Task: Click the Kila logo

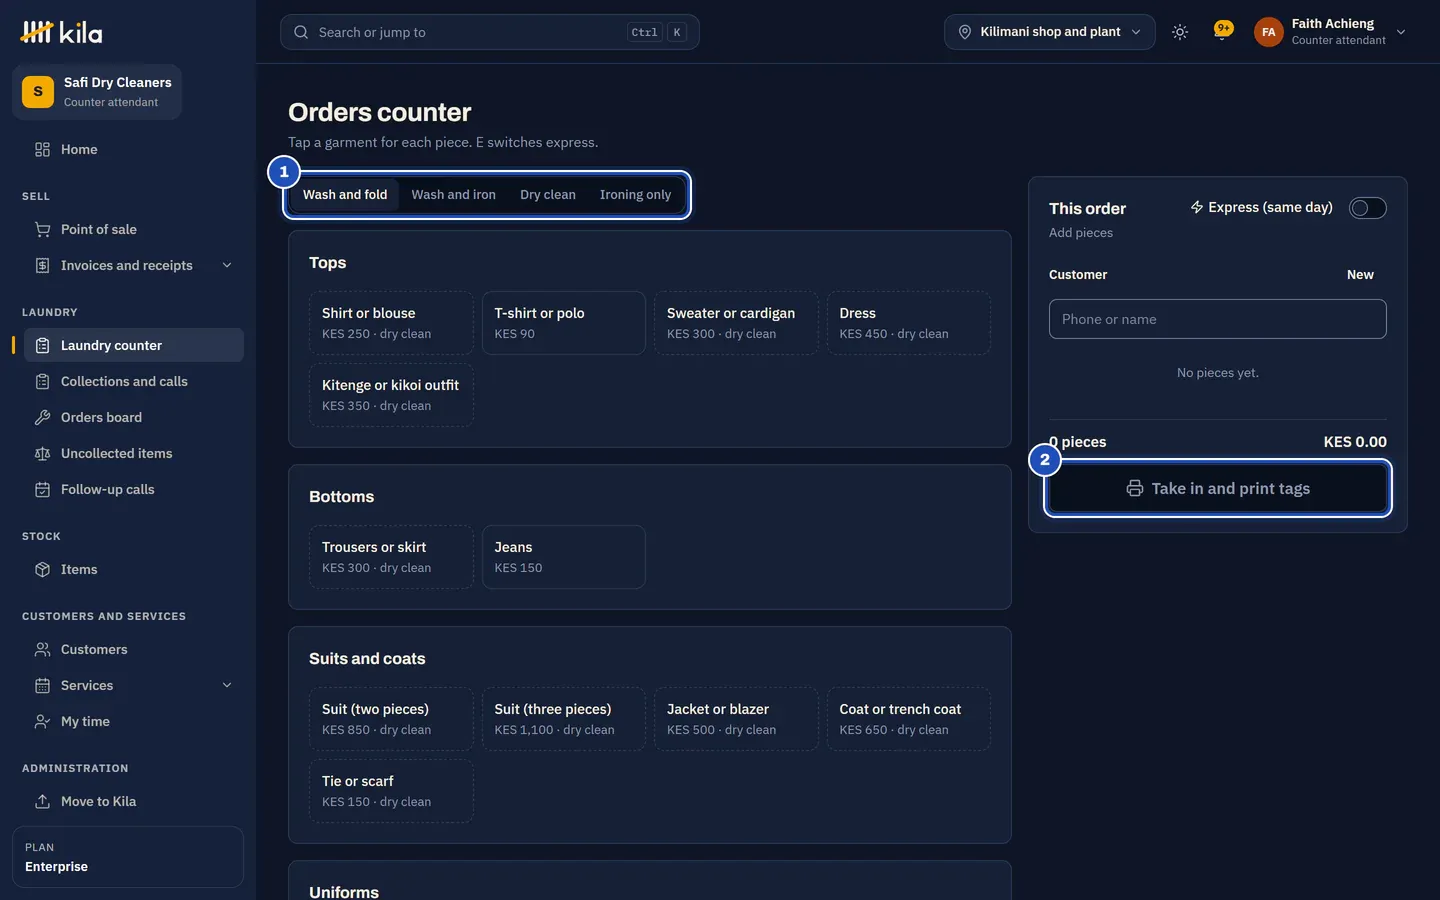Action: (61, 32)
